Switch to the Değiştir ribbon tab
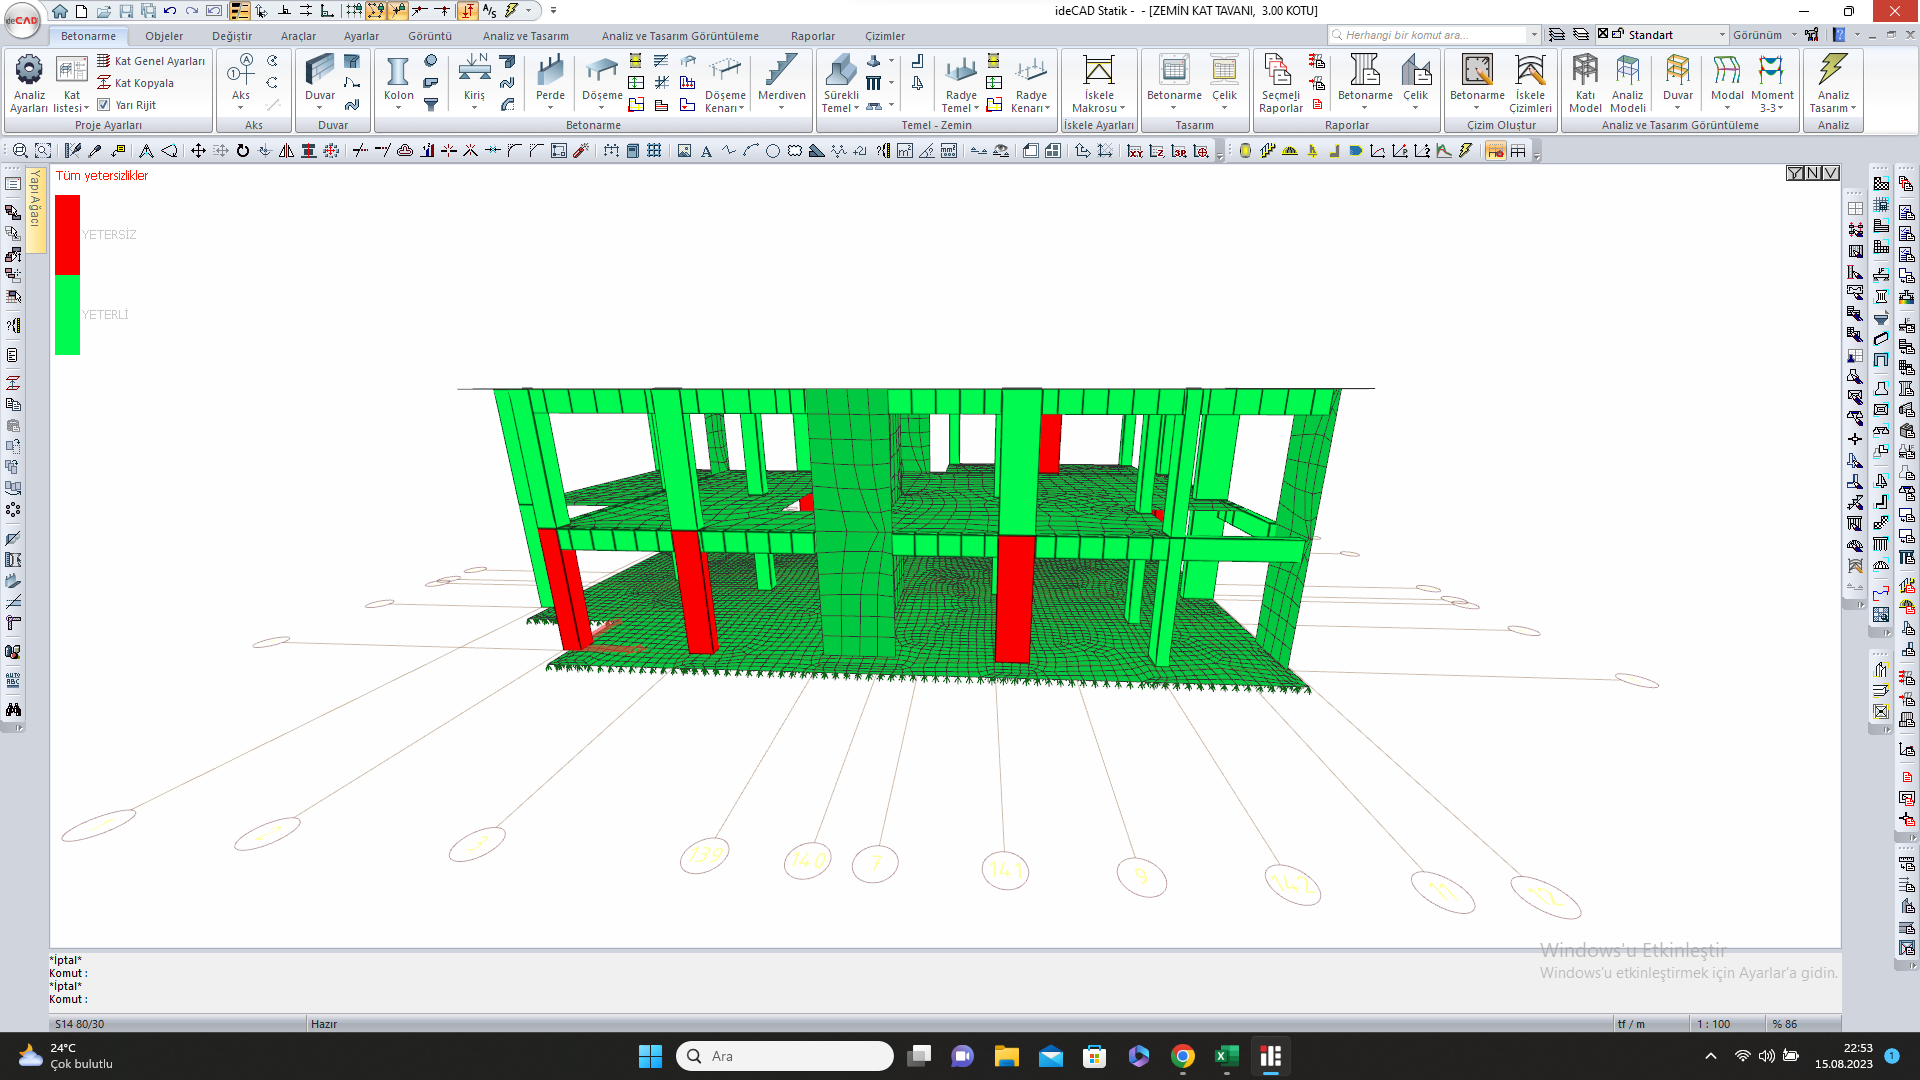Image resolution: width=1920 pixels, height=1080 pixels. coord(232,35)
